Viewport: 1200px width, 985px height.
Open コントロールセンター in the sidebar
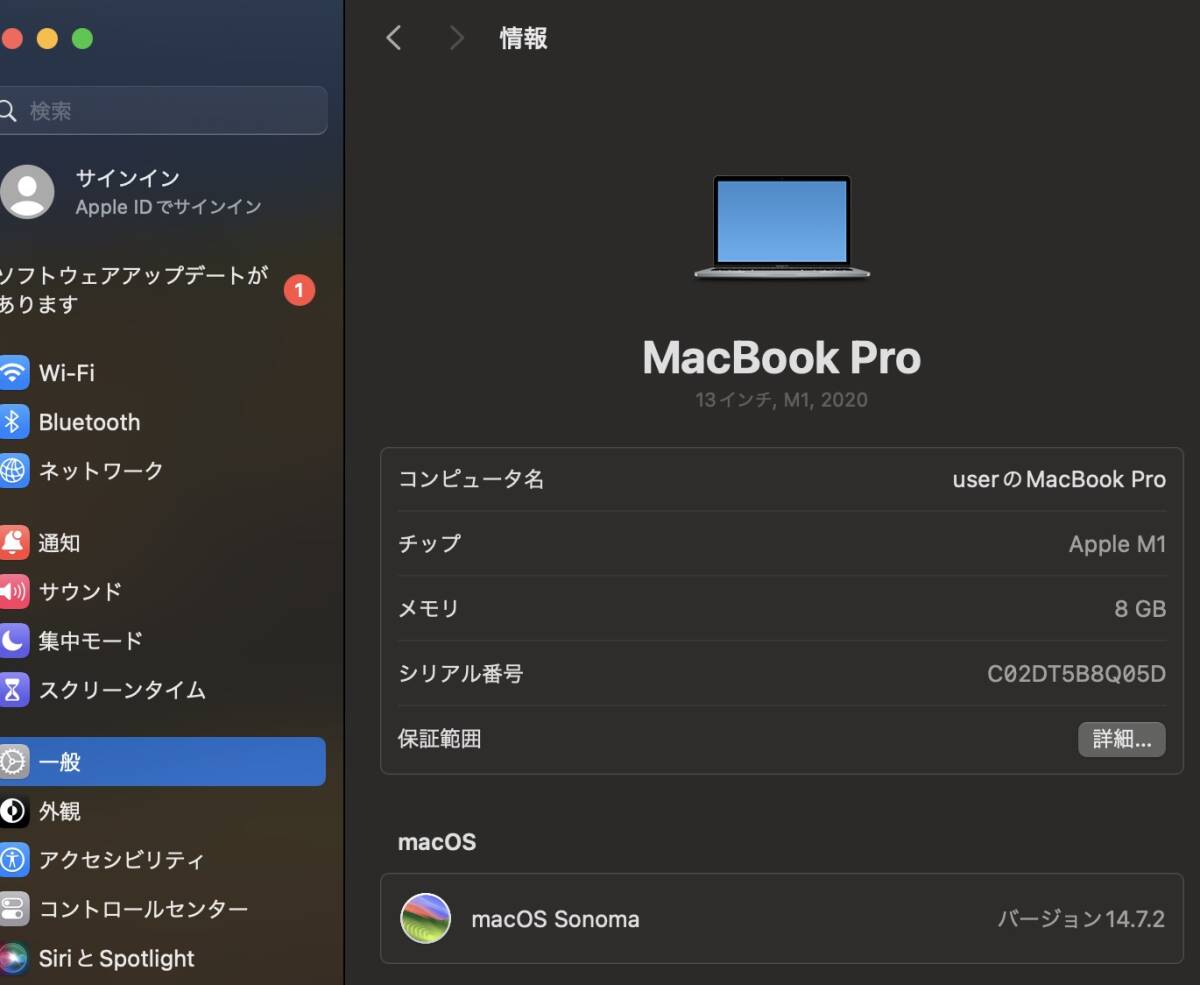[x=143, y=909]
